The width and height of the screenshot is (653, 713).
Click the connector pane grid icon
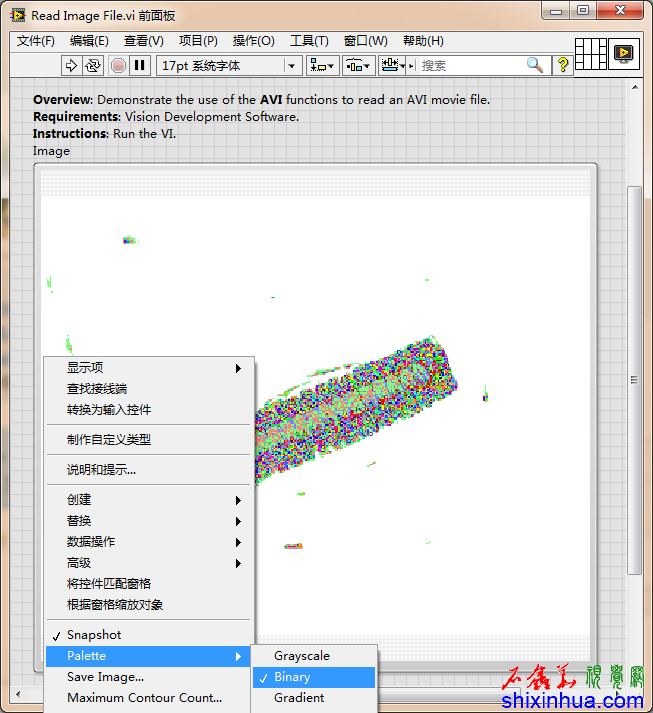tap(591, 52)
